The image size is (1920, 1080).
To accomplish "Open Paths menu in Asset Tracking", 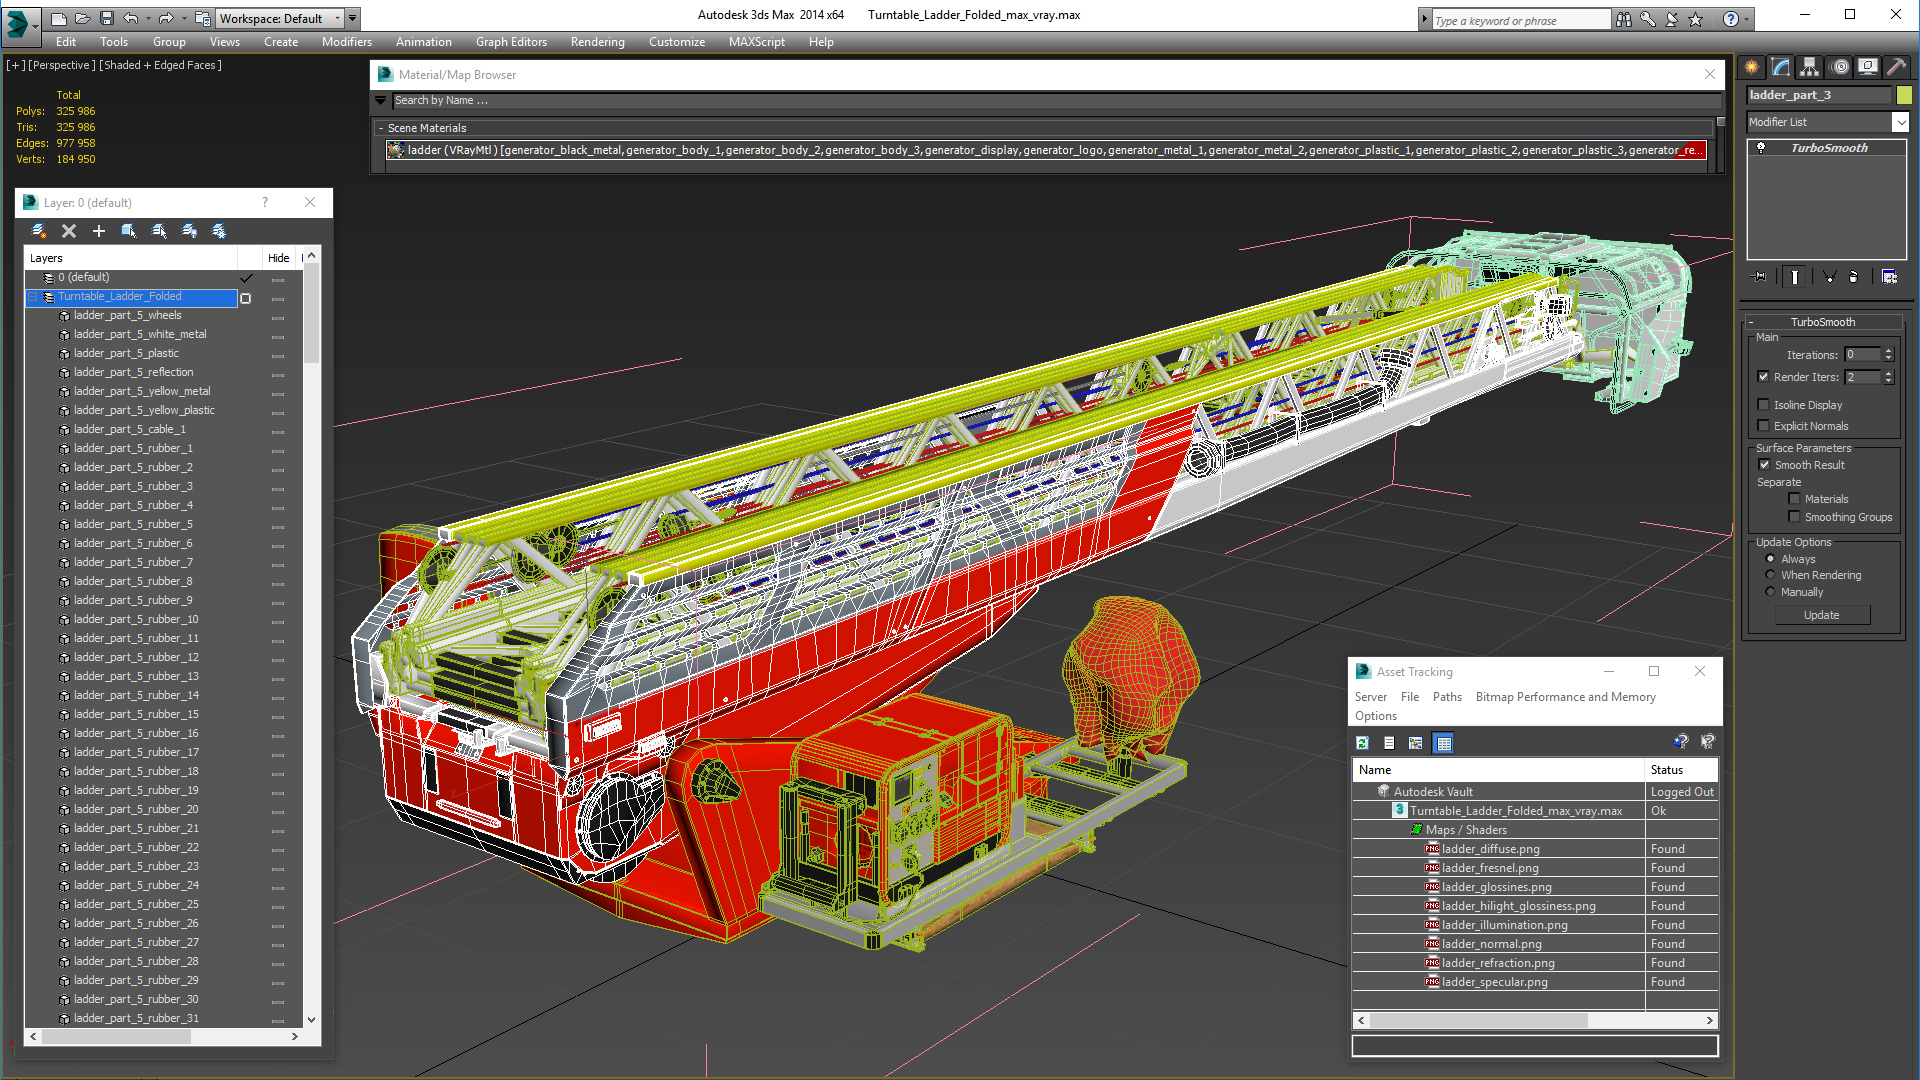I will click(1446, 697).
